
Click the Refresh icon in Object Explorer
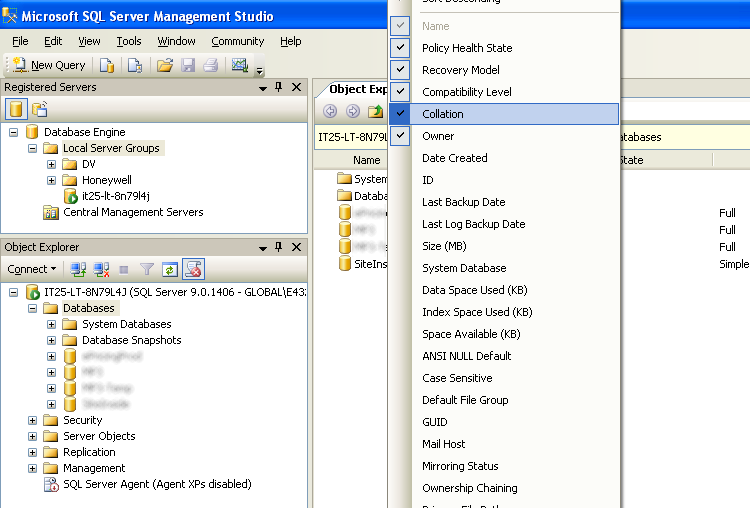click(x=169, y=270)
